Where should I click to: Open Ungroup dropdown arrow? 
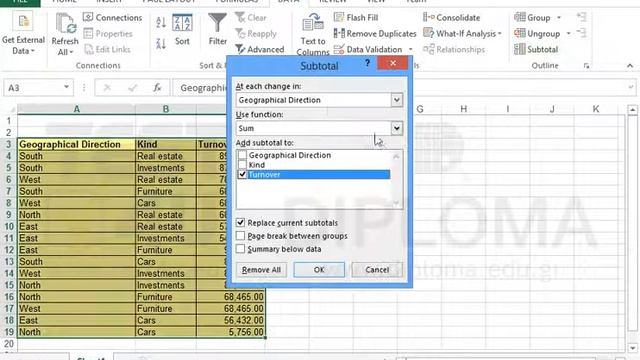coord(568,33)
